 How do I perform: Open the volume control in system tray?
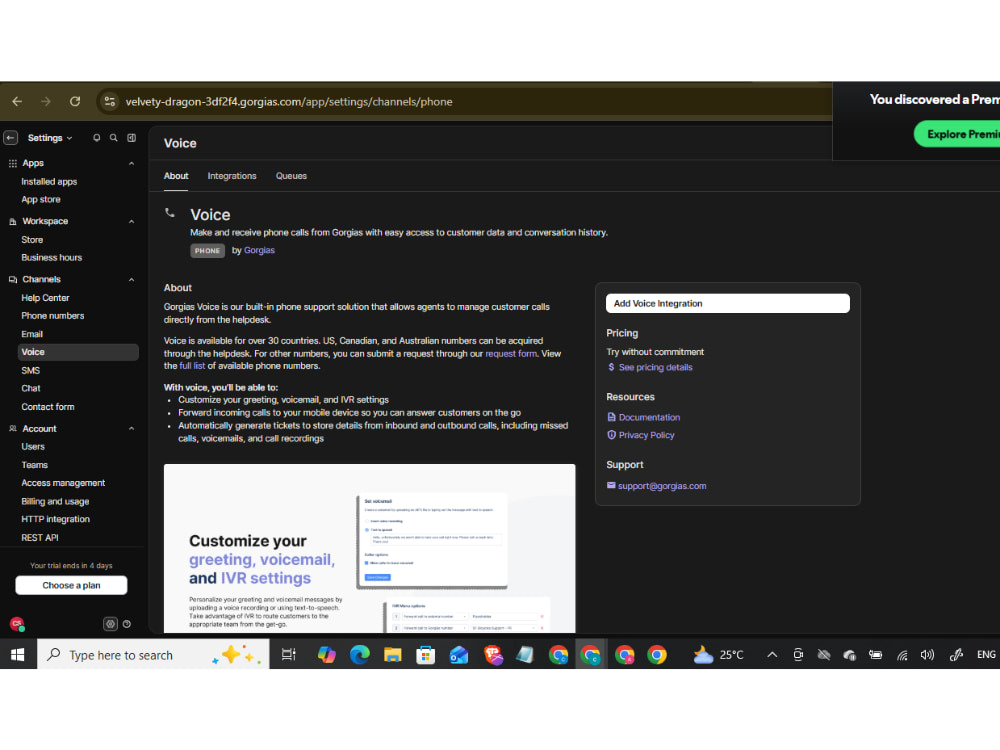pyautogui.click(x=927, y=655)
